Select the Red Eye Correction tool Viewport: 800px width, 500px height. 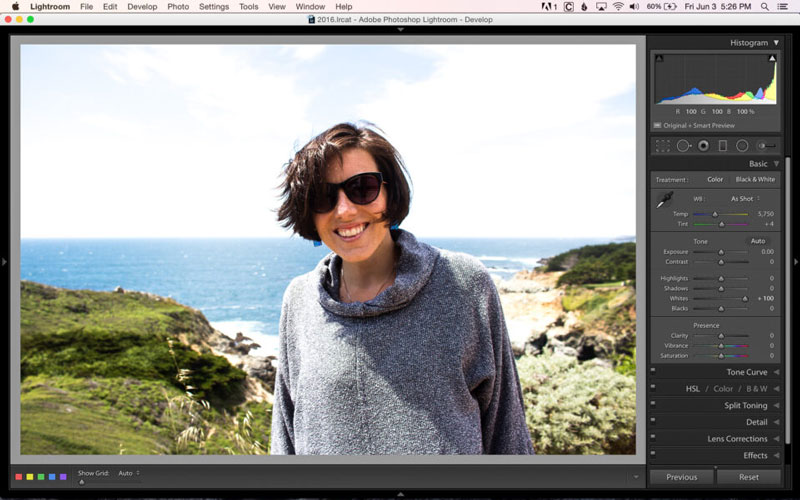703,146
